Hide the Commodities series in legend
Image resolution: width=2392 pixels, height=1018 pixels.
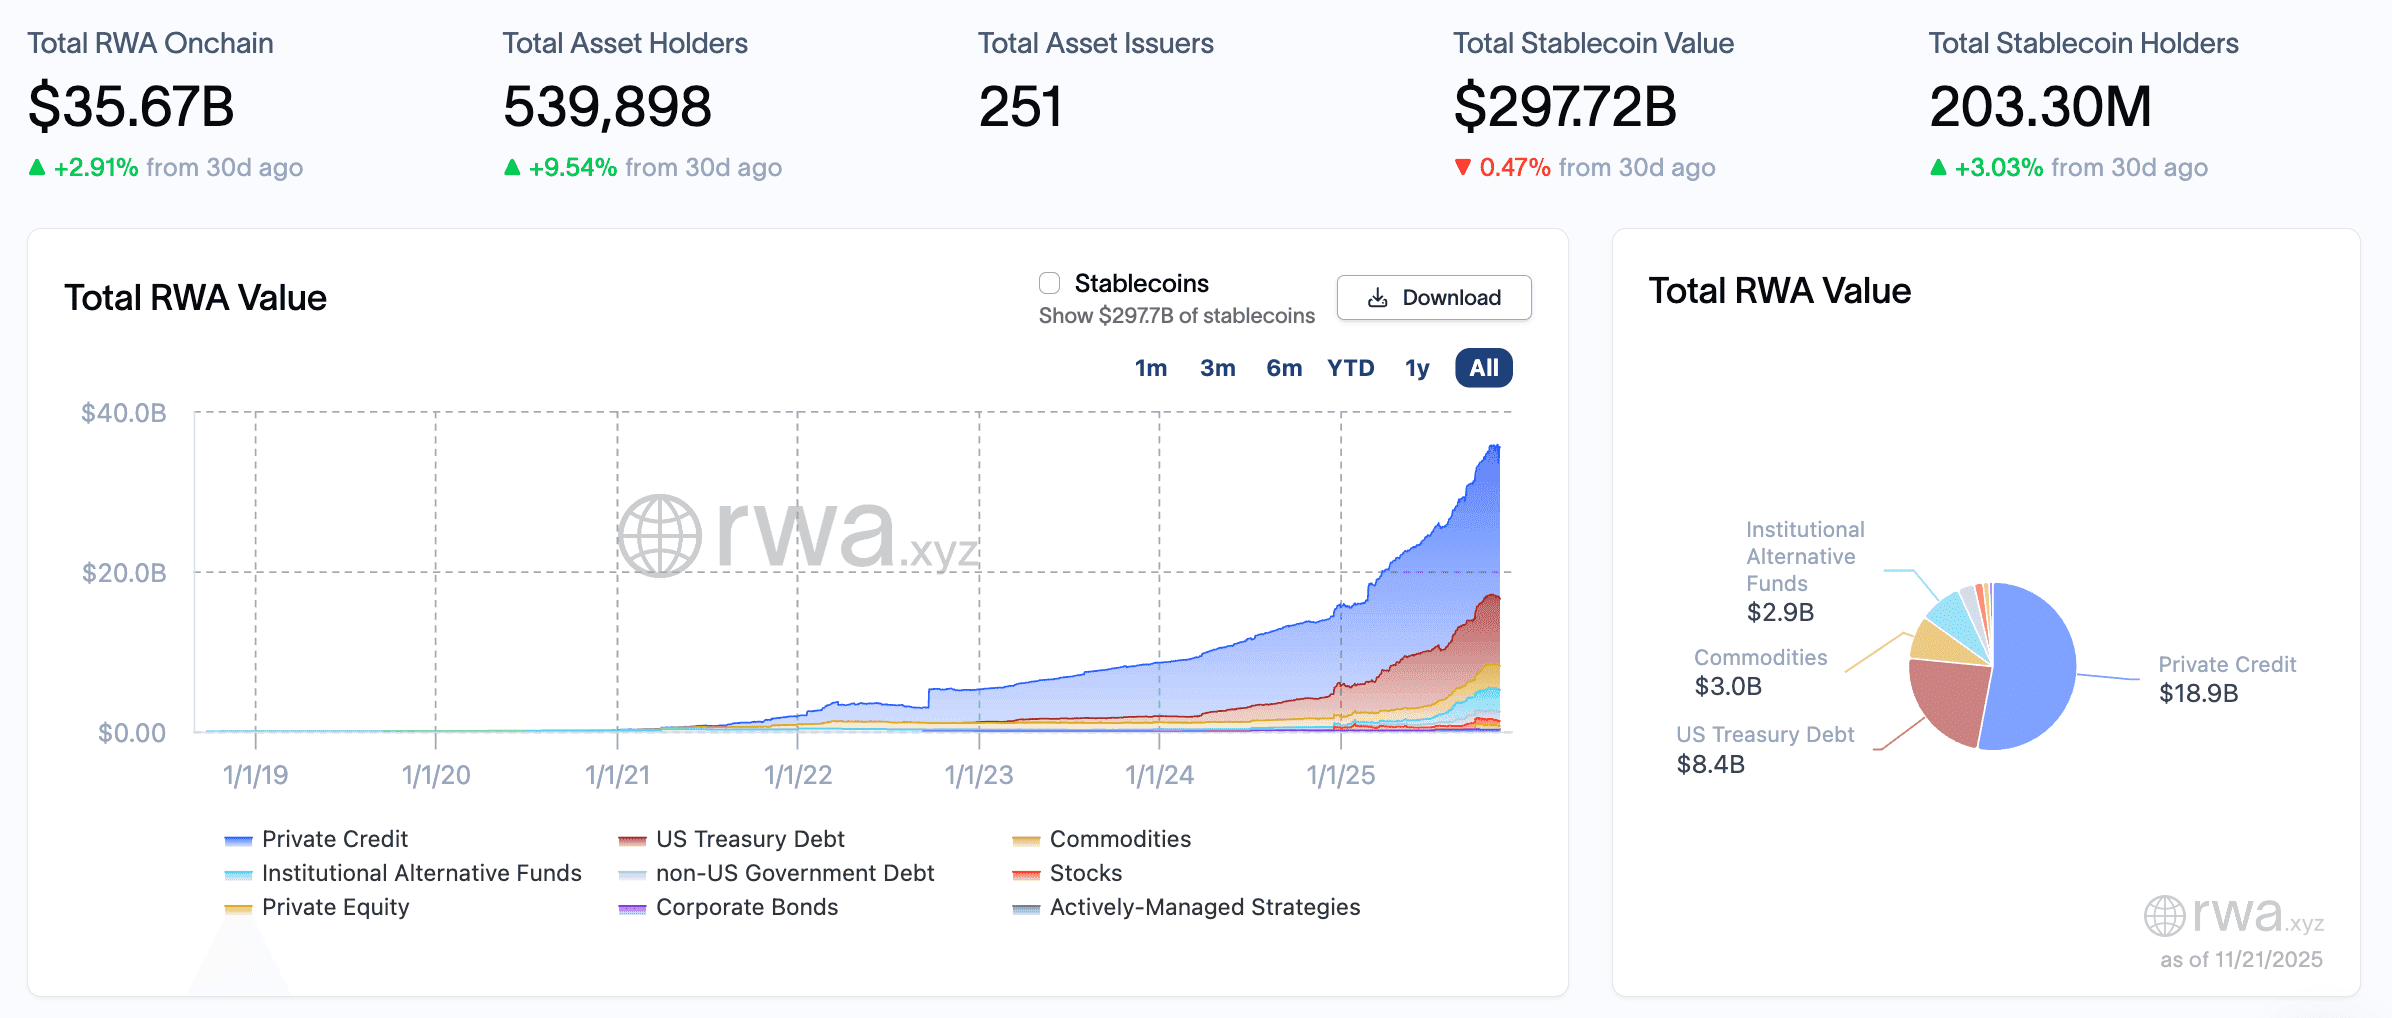[x=1026, y=840]
